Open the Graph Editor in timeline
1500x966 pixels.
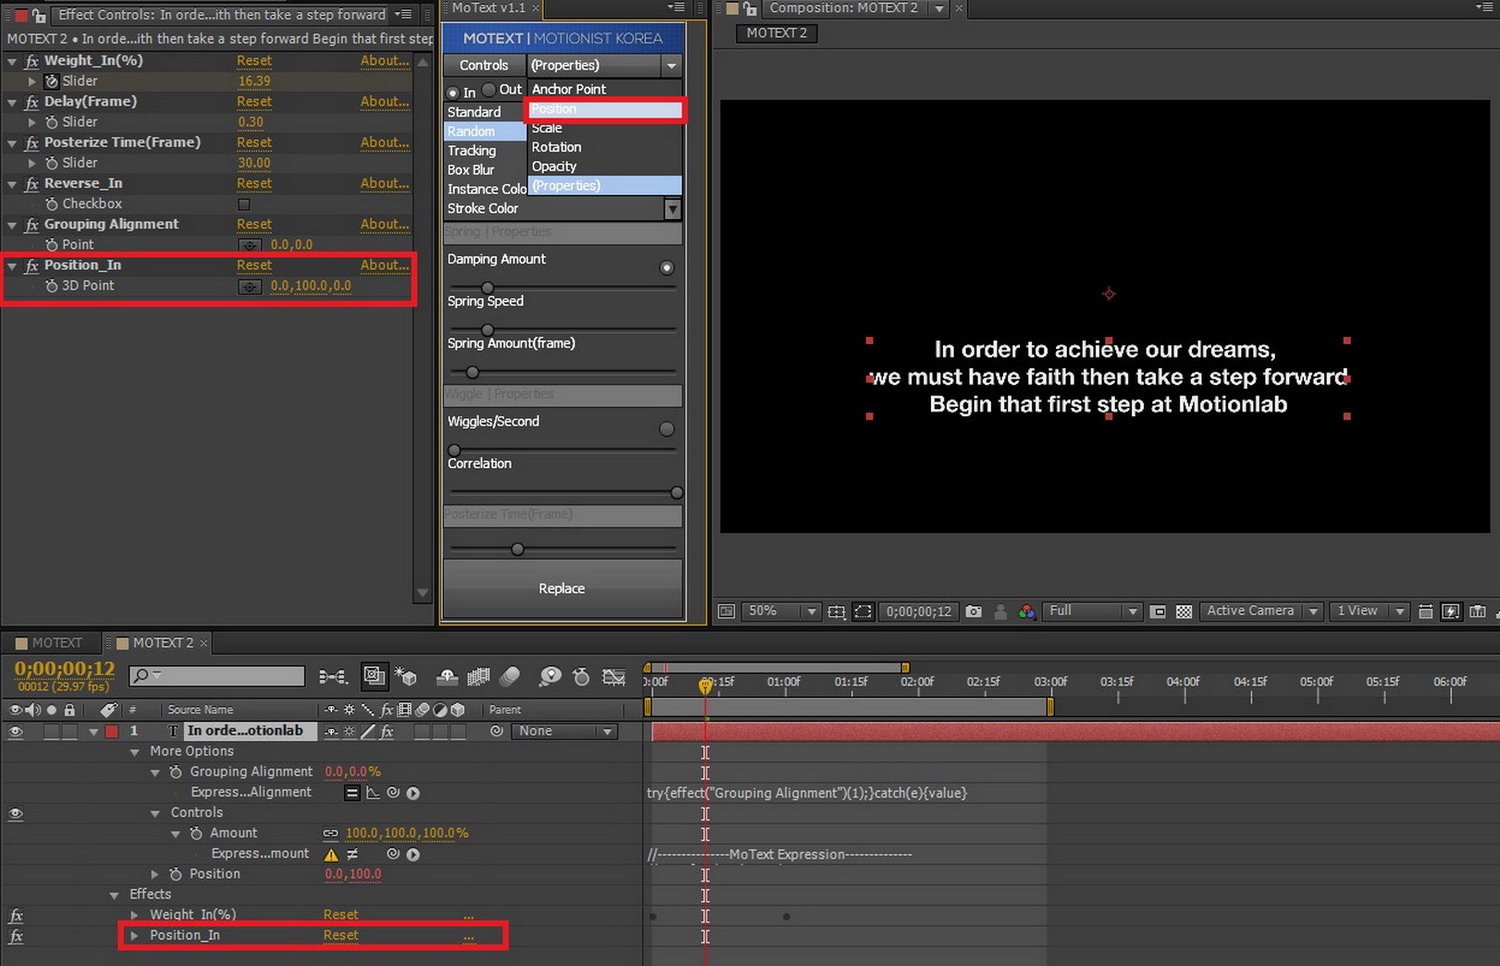click(614, 677)
